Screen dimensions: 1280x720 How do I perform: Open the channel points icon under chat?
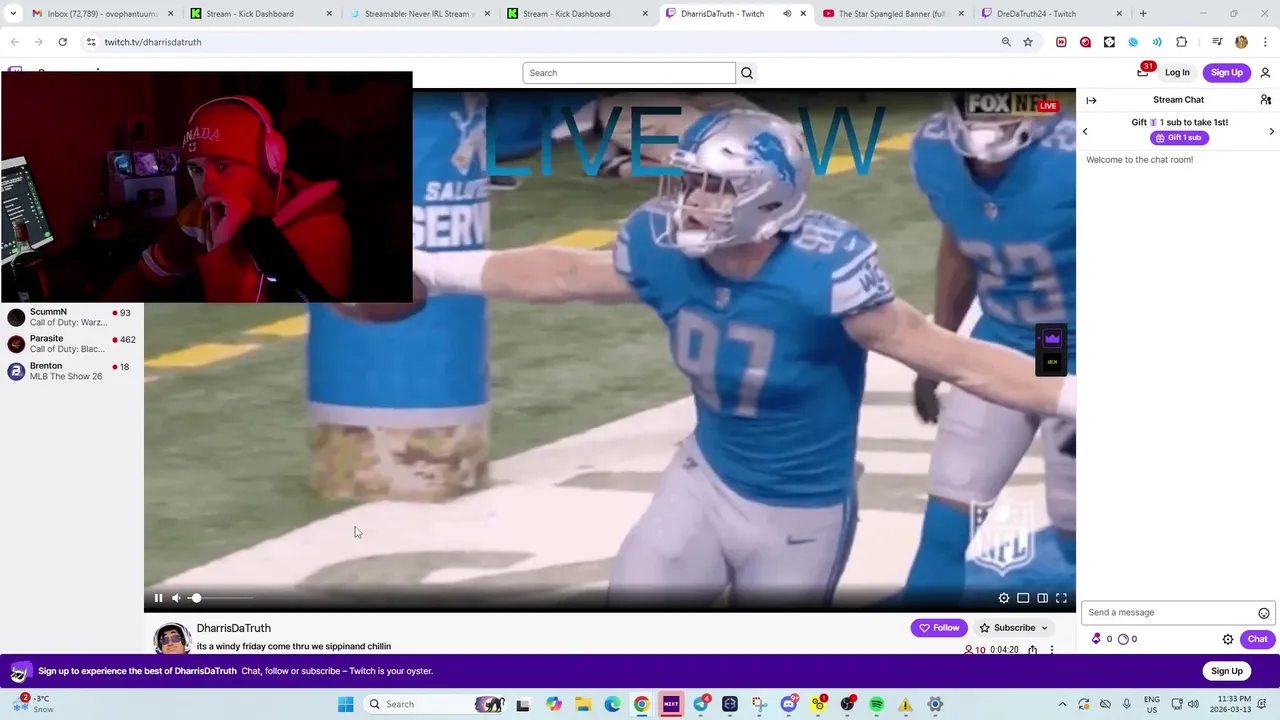1123,639
